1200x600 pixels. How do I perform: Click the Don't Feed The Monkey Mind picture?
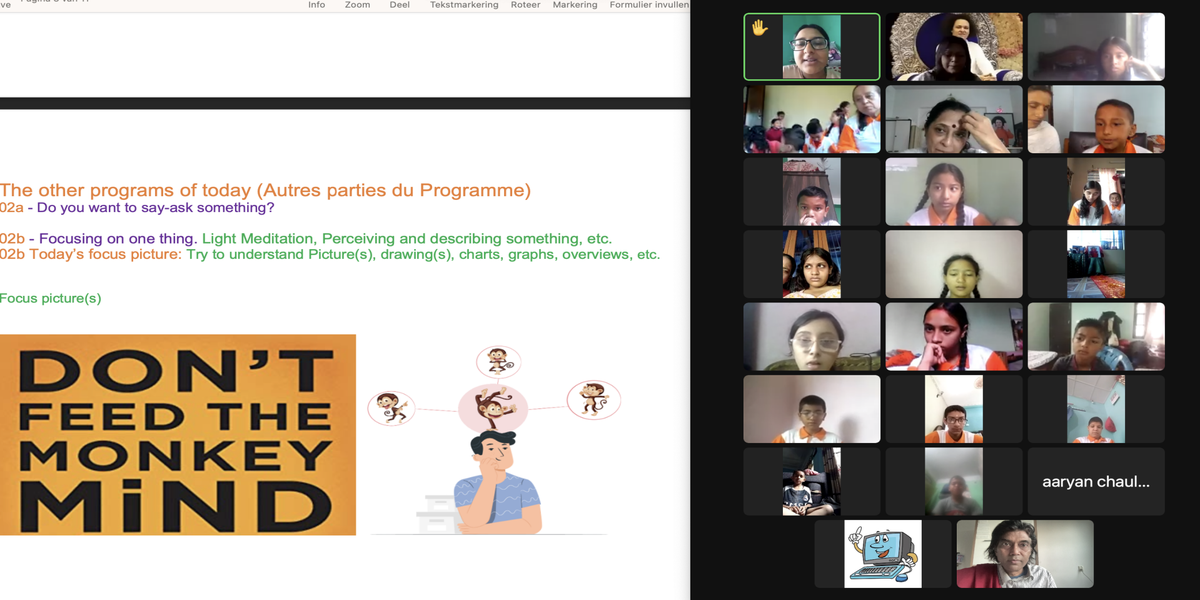pos(178,434)
